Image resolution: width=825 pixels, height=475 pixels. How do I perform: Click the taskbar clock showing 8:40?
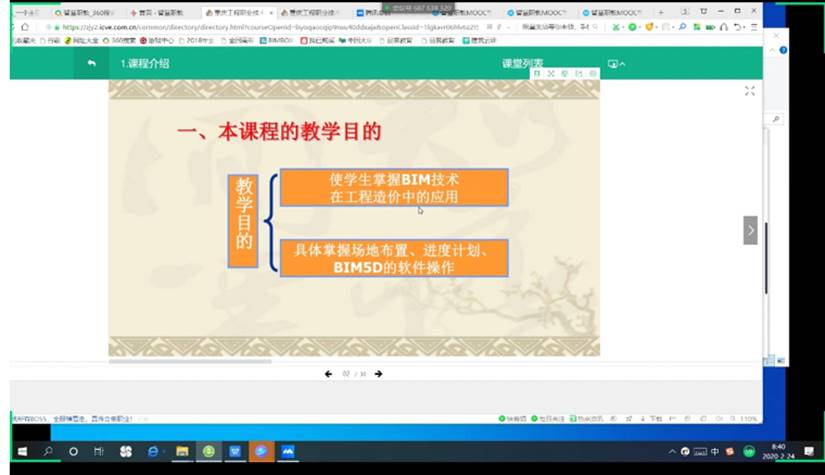(x=778, y=451)
